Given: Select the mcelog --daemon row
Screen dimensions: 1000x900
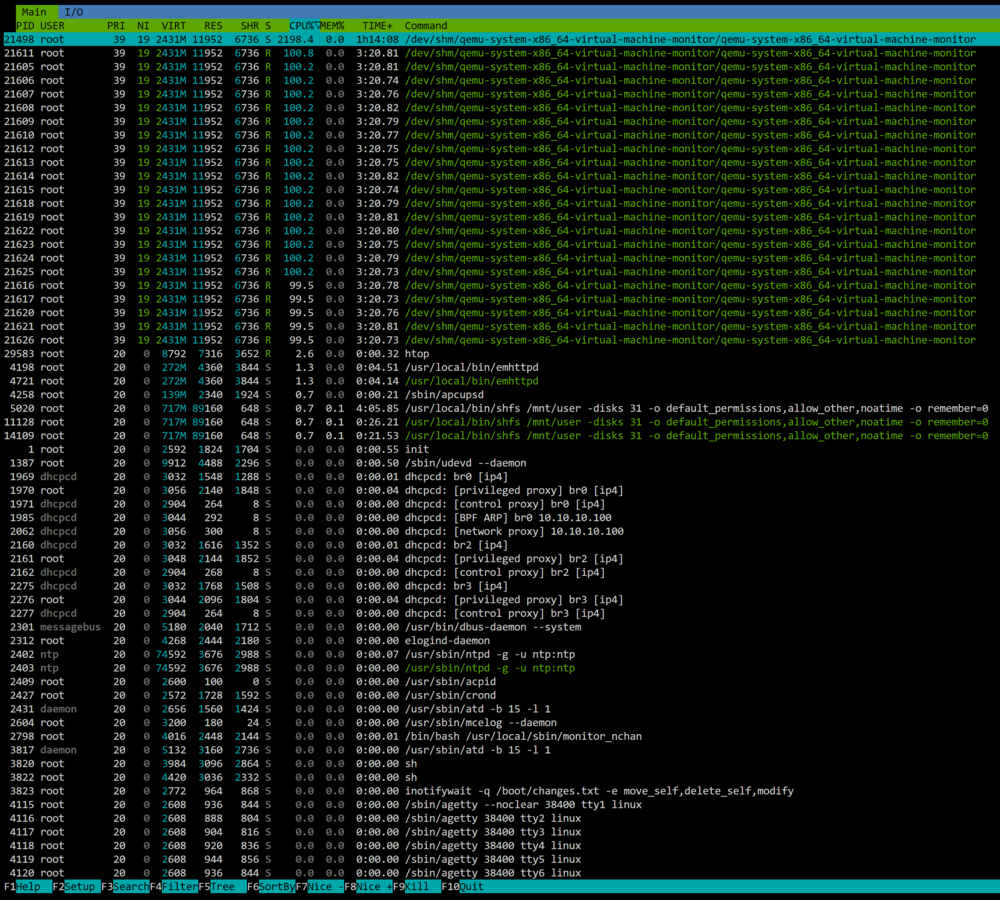Looking at the screenshot, I should [x=500, y=723].
